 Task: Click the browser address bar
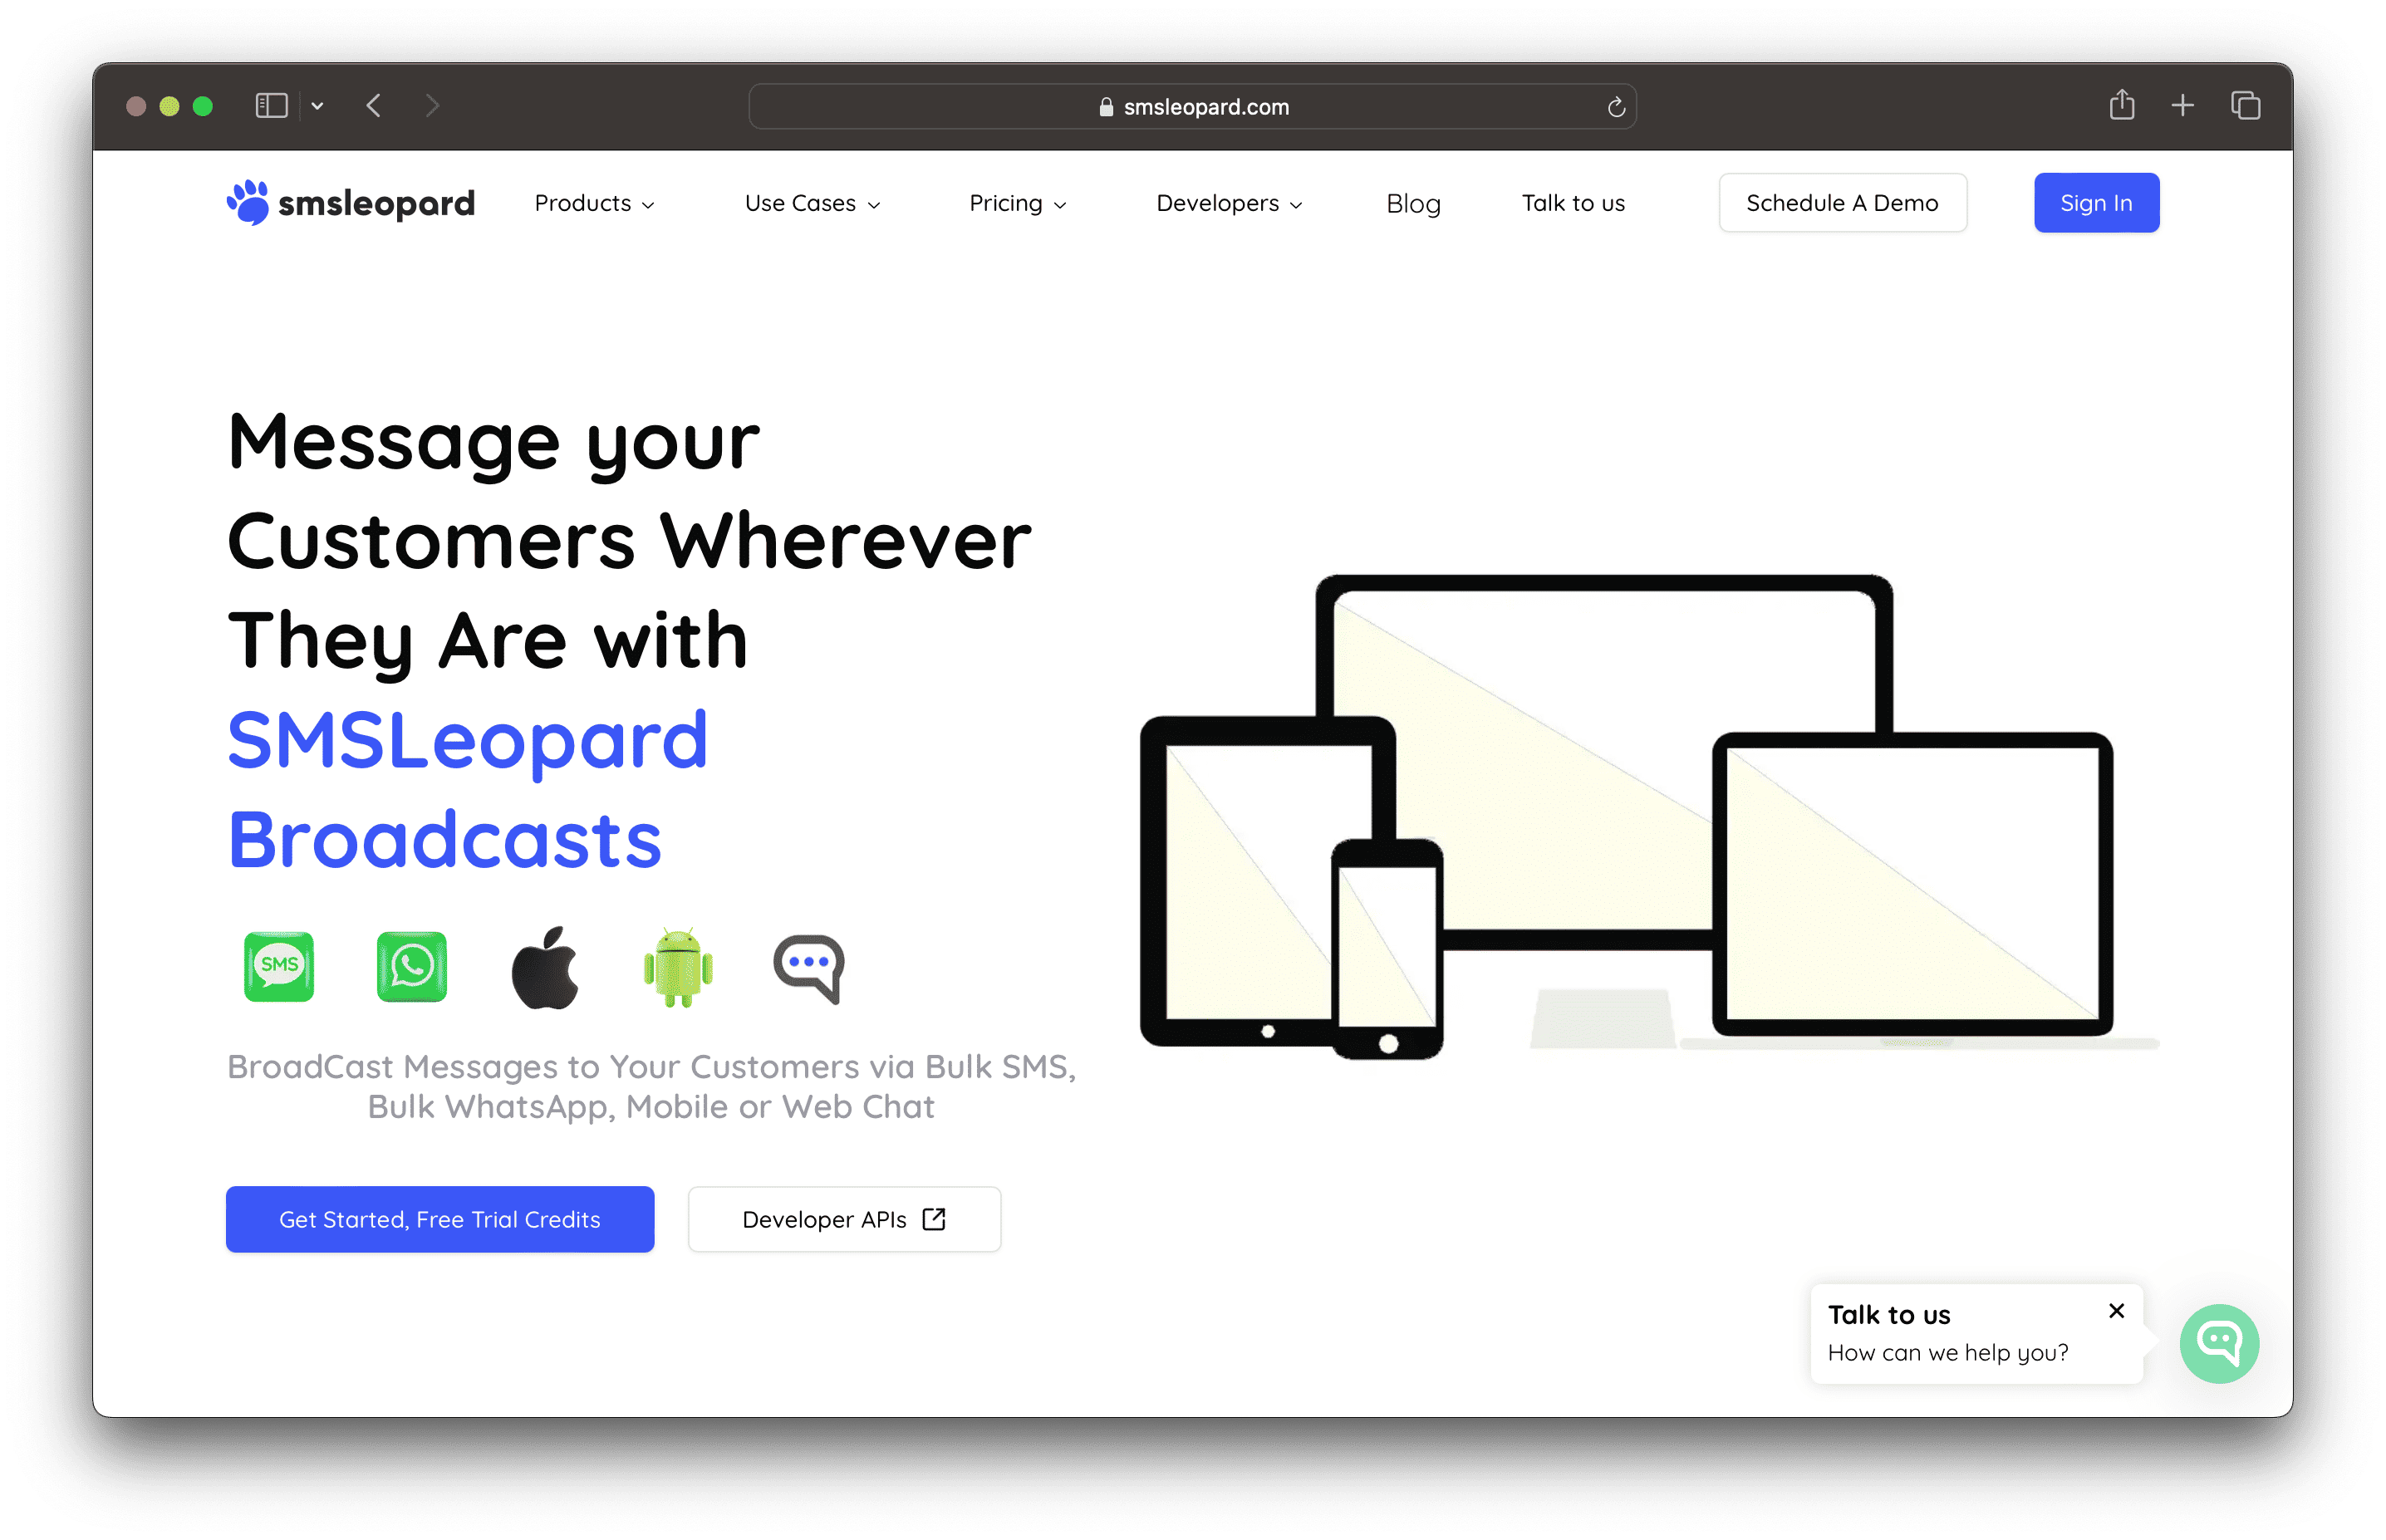click(1193, 106)
